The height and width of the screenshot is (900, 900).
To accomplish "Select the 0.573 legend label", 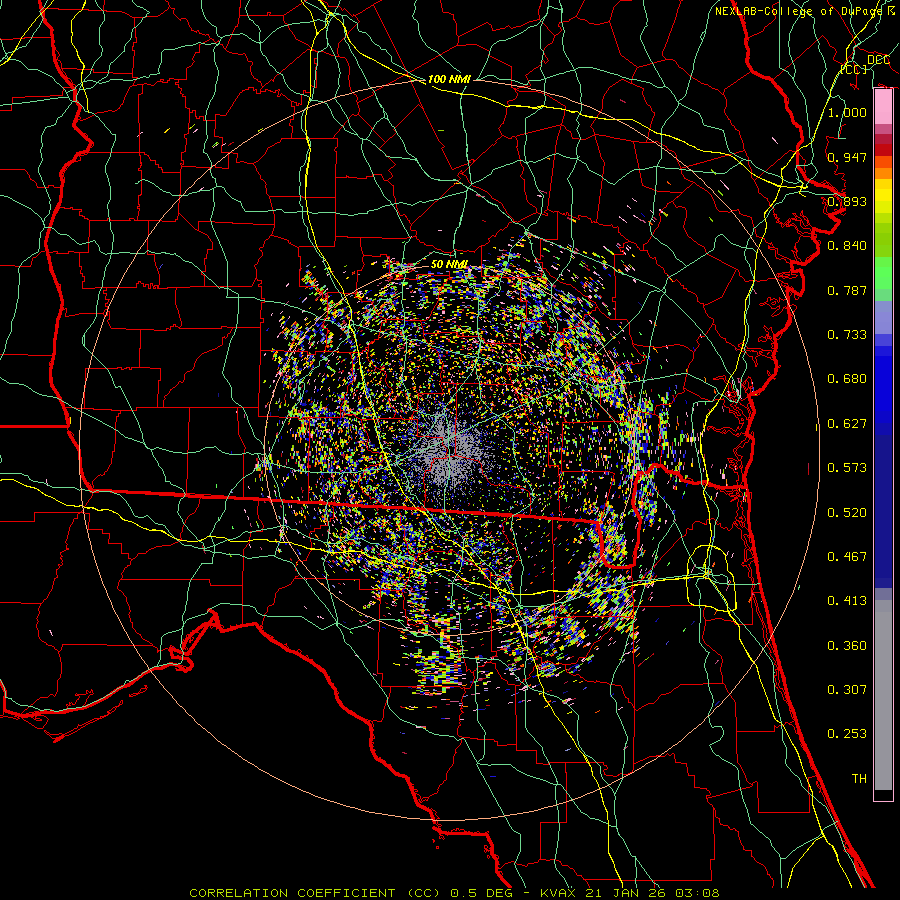I will [847, 468].
